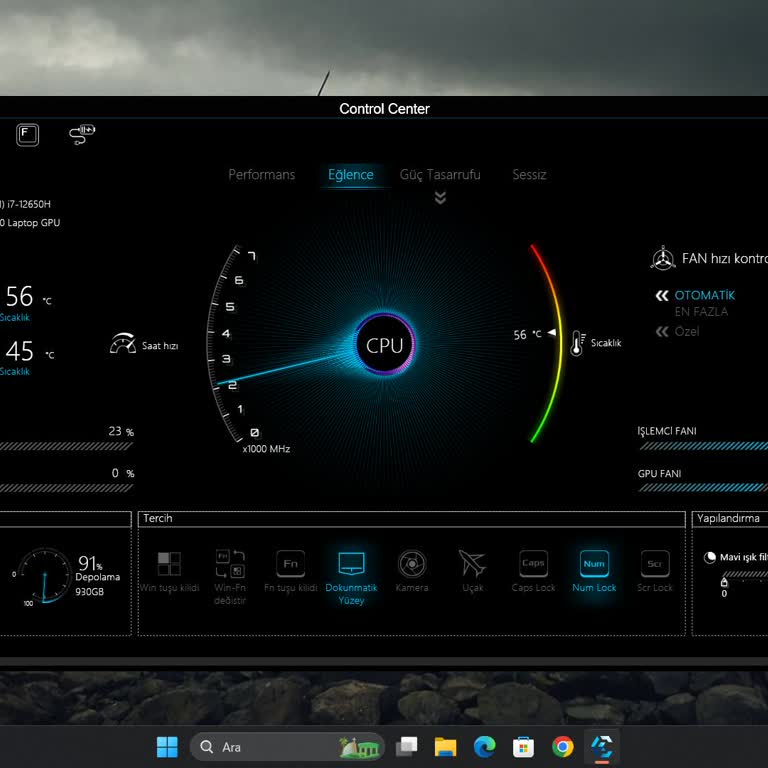Click the Ara taskbar search box
The image size is (768, 768).
(287, 747)
